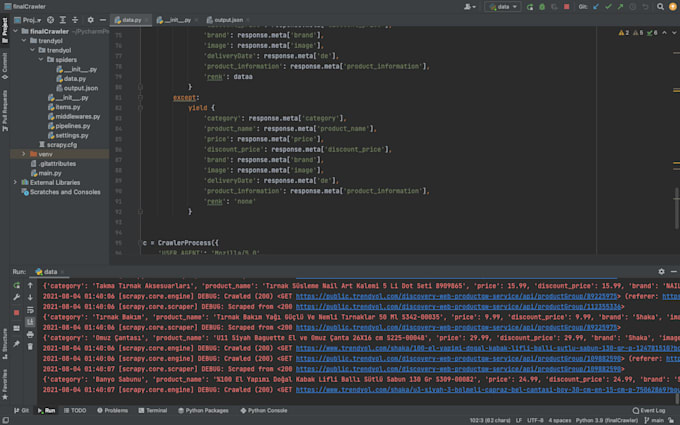The width and height of the screenshot is (680, 425).
Task: Toggle soft-wrap in Run console
Action: [x=30, y=310]
